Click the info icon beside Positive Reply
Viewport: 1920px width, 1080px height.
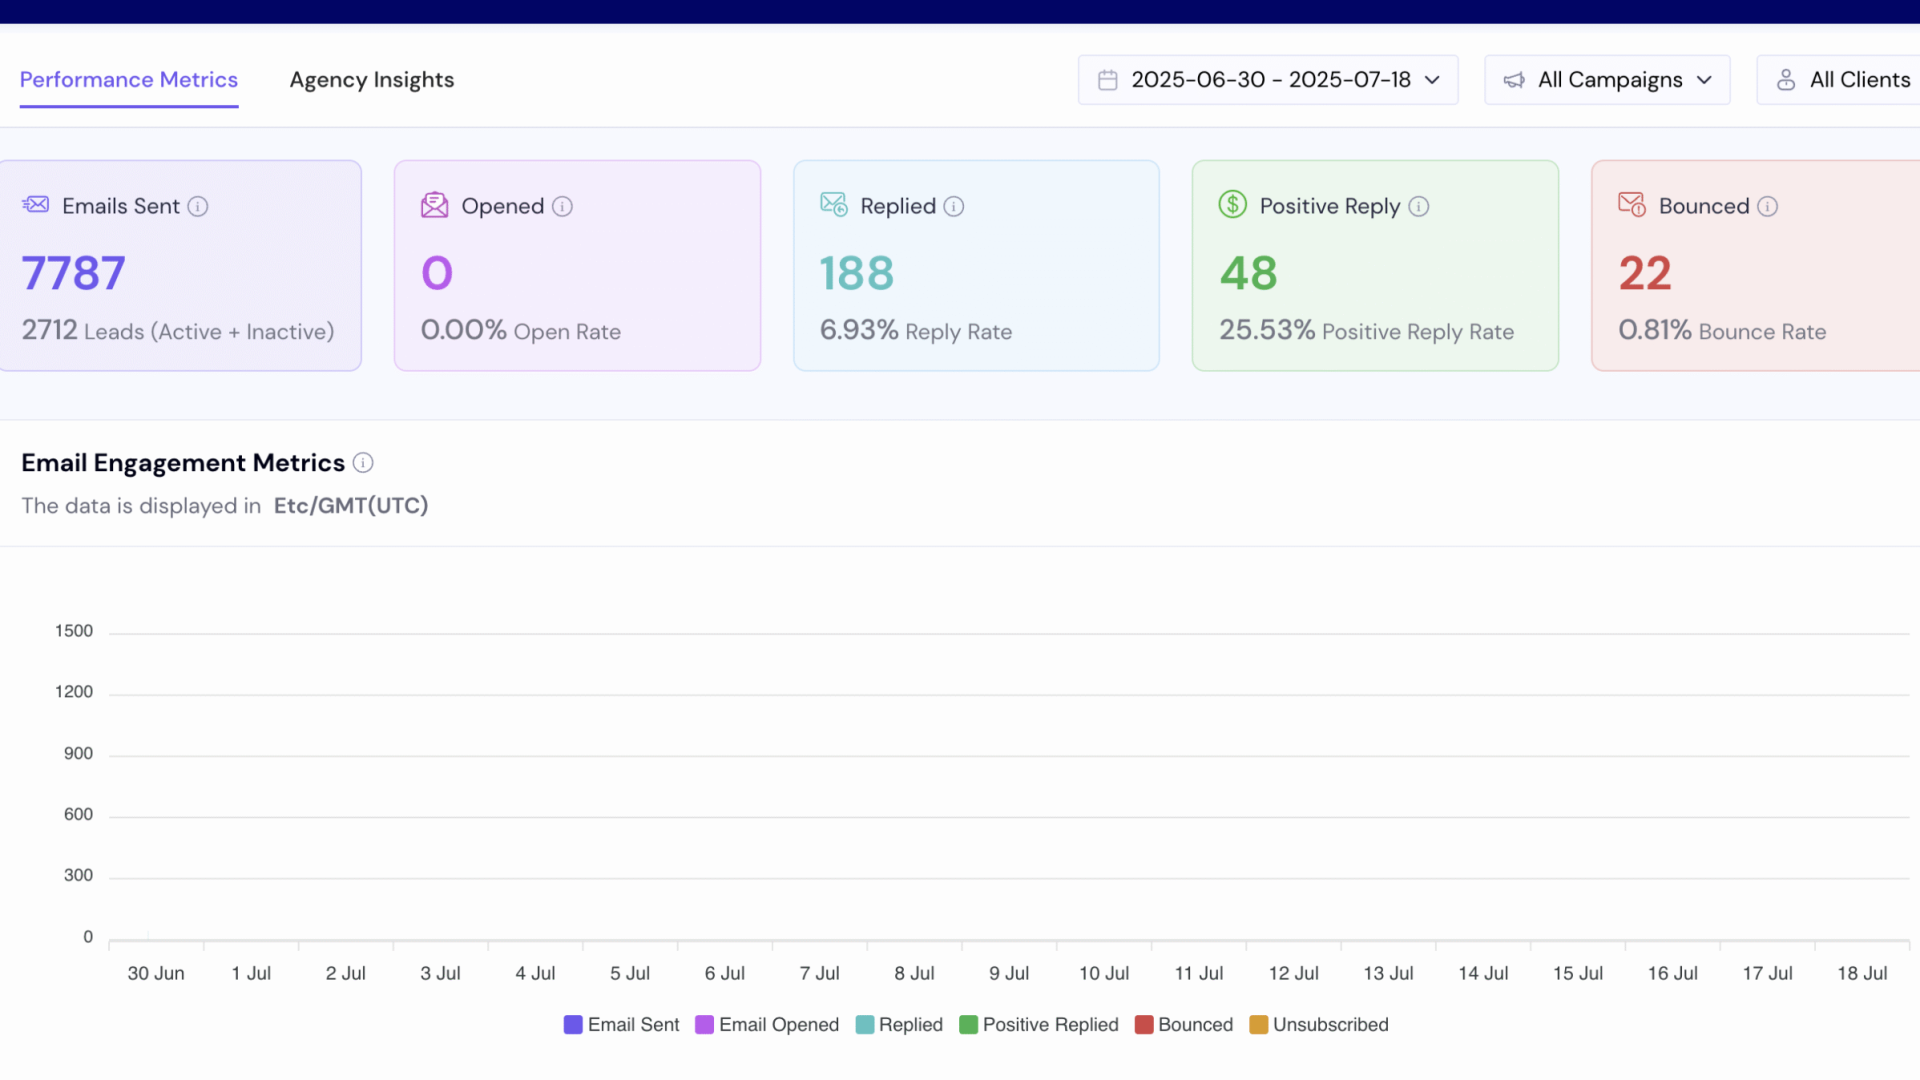[1418, 206]
